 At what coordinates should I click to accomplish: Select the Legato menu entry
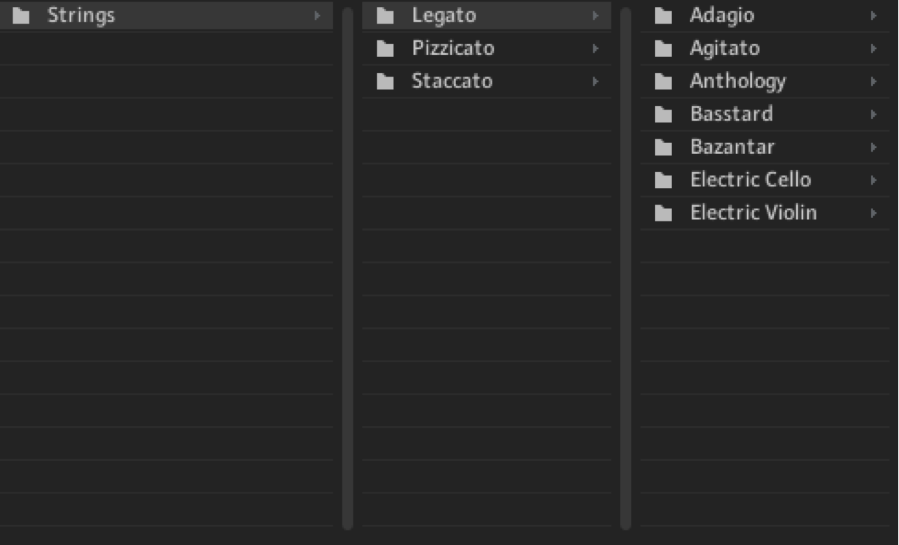[x=486, y=15]
